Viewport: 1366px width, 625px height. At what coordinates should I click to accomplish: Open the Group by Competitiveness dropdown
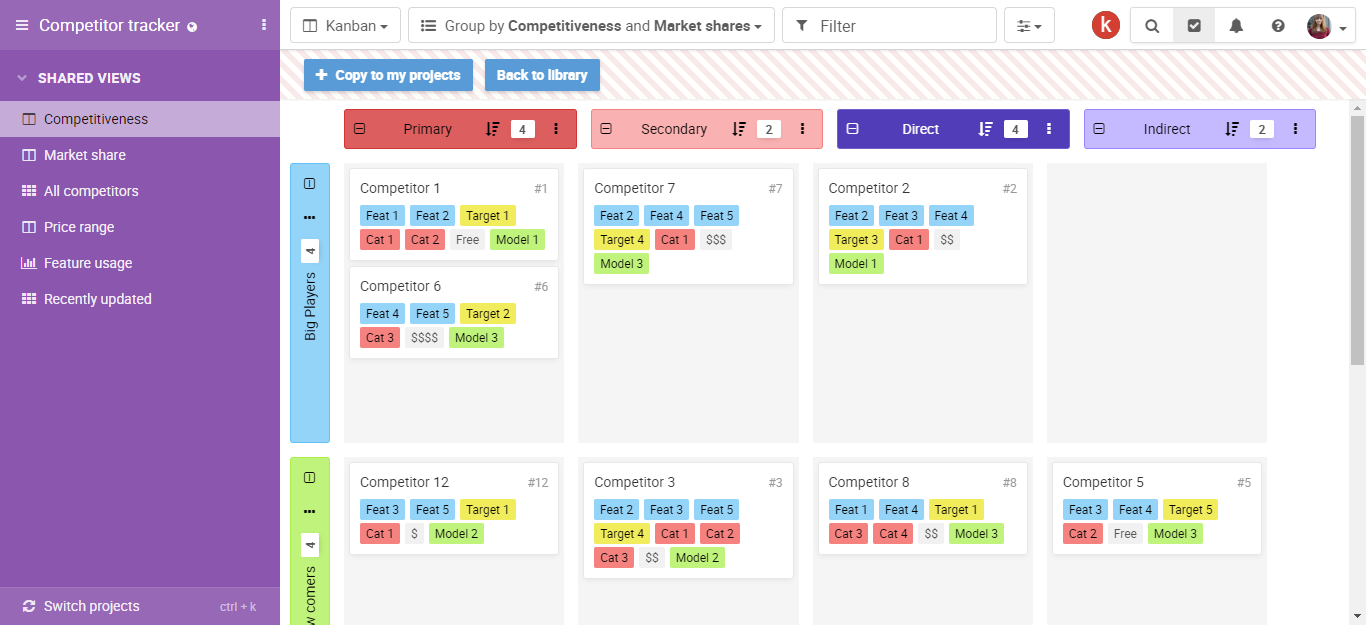(x=591, y=26)
